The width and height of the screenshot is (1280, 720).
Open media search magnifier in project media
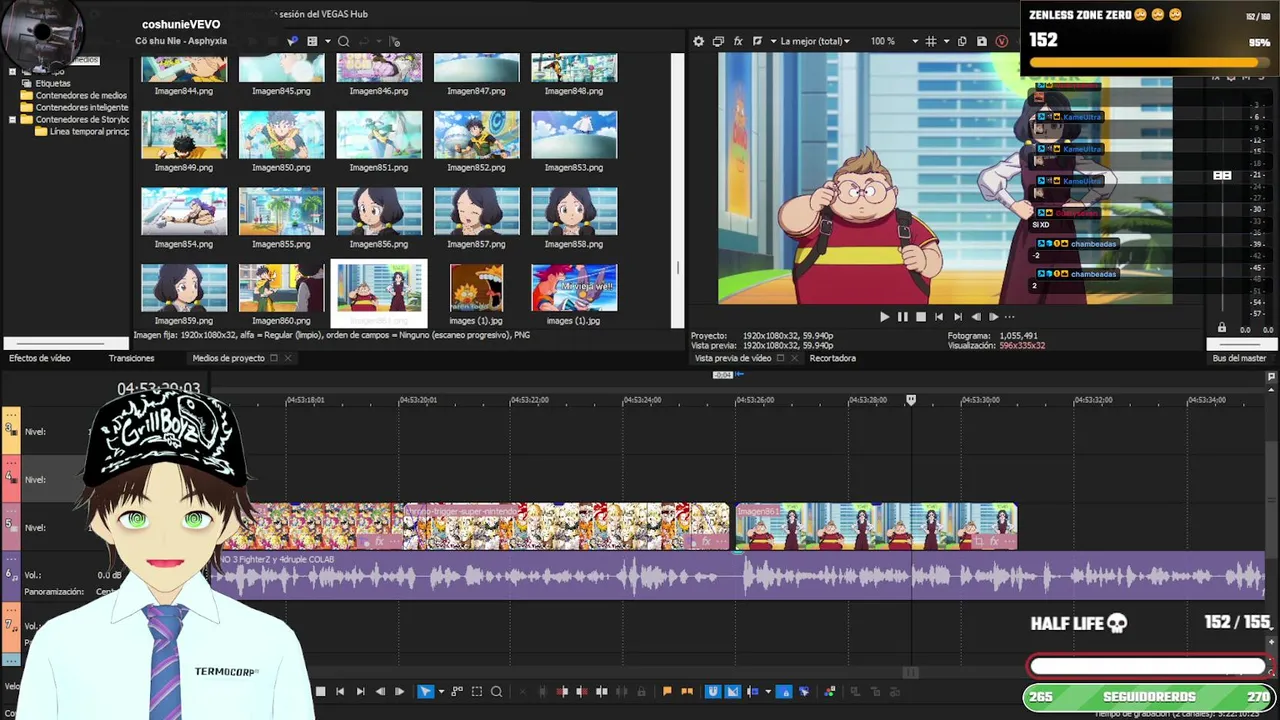pos(343,41)
